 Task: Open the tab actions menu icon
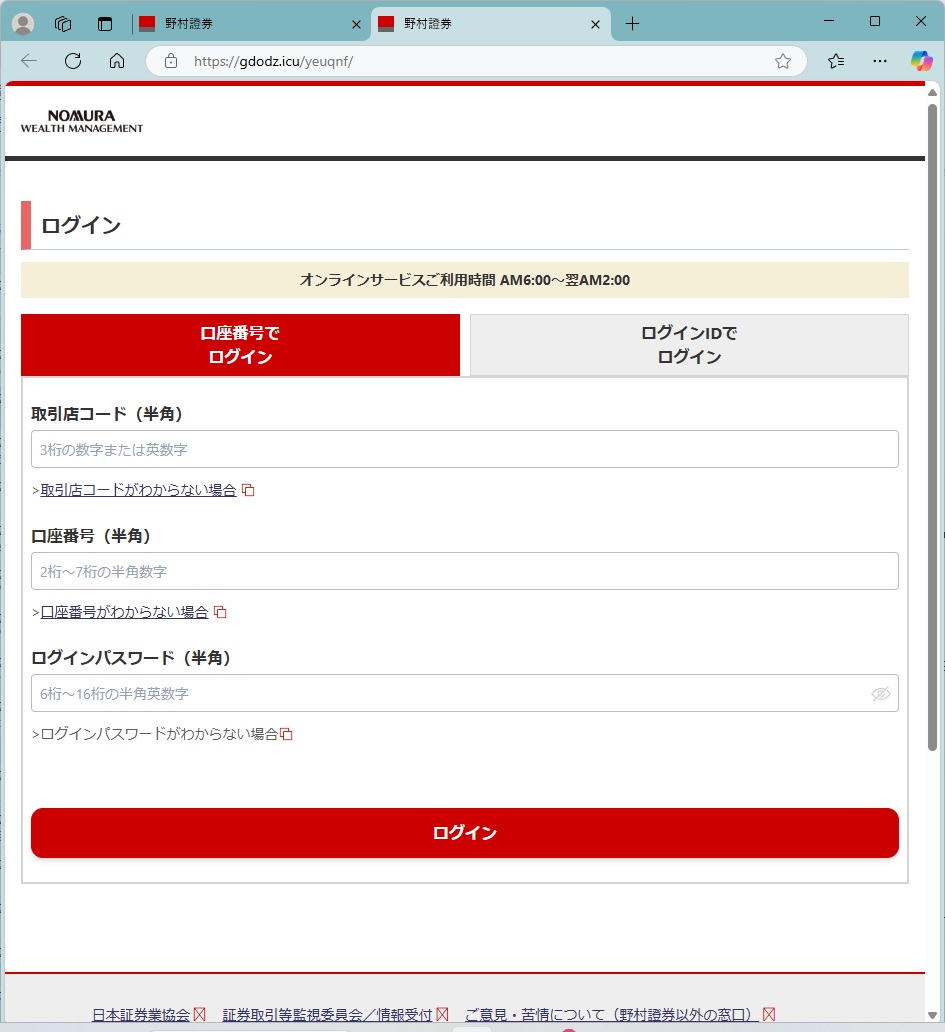click(x=105, y=24)
